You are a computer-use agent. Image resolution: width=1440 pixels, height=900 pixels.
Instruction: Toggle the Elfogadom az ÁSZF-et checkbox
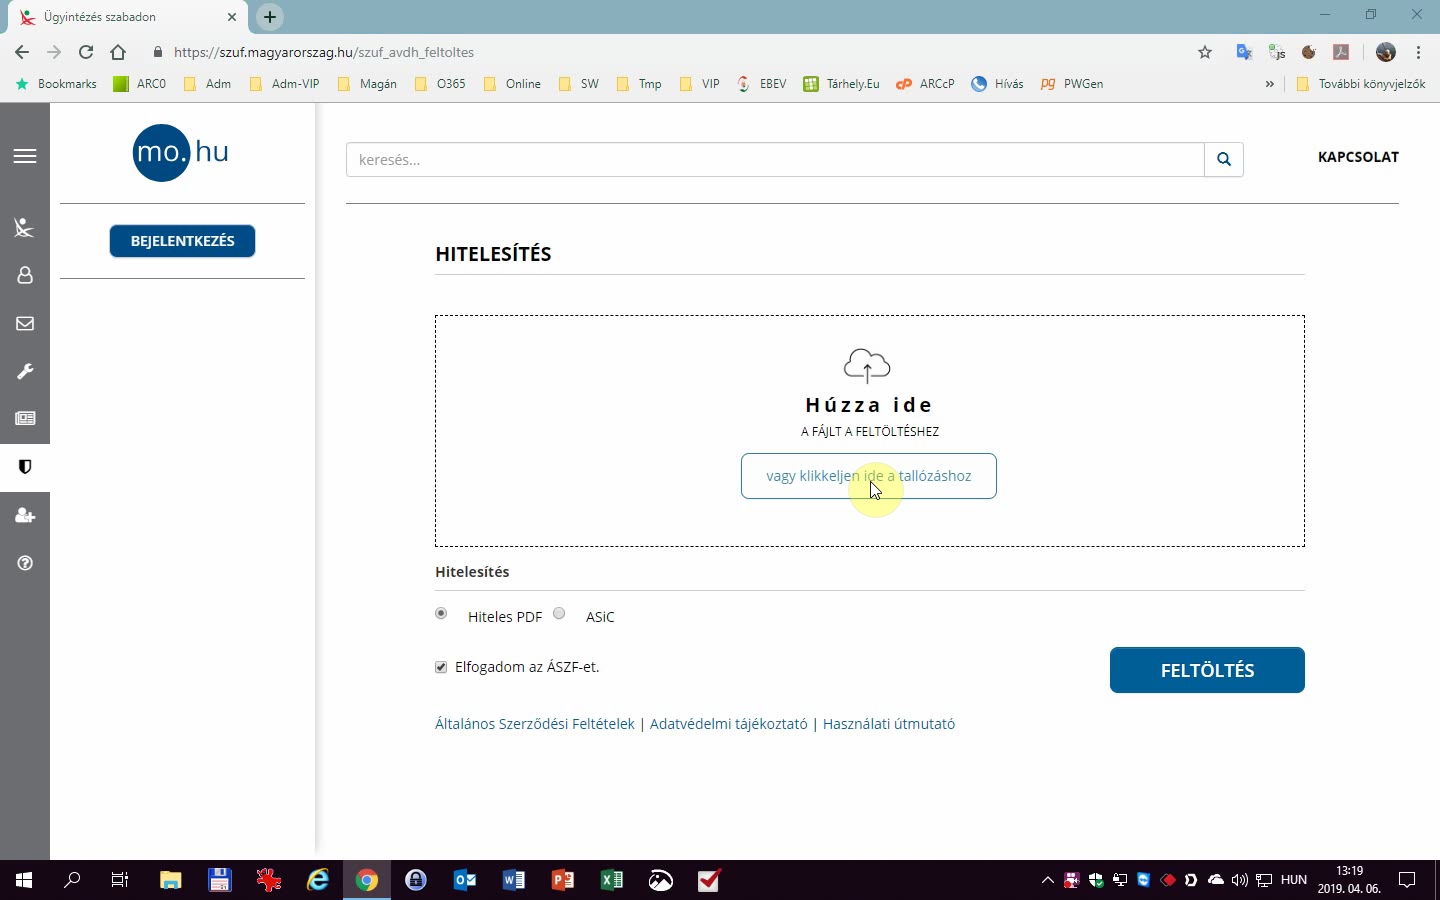coord(441,667)
